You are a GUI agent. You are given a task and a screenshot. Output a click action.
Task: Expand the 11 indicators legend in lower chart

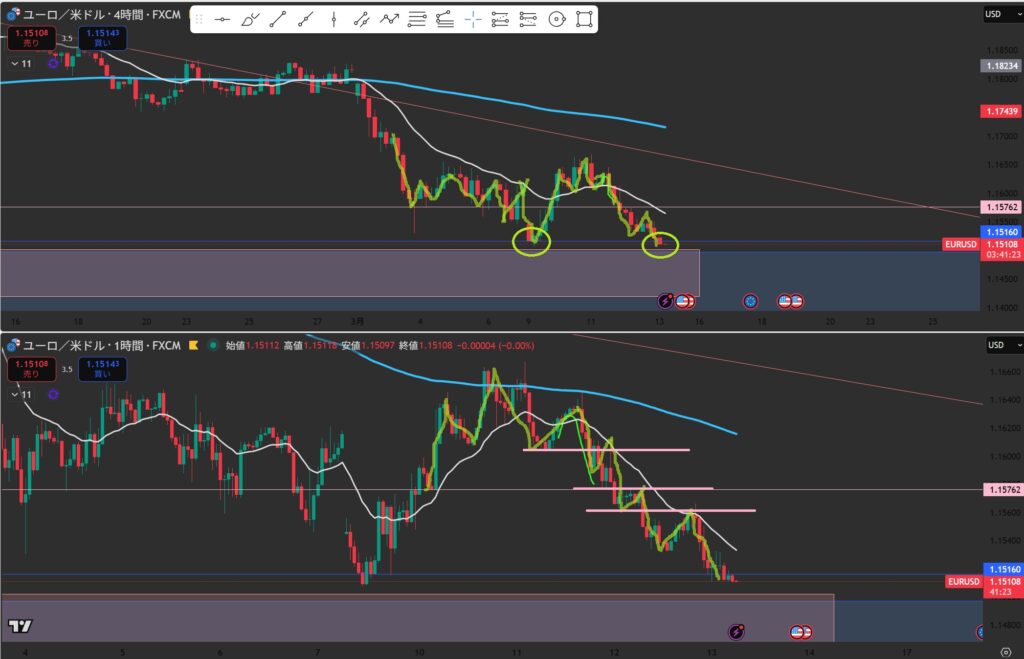pyautogui.click(x=15, y=395)
